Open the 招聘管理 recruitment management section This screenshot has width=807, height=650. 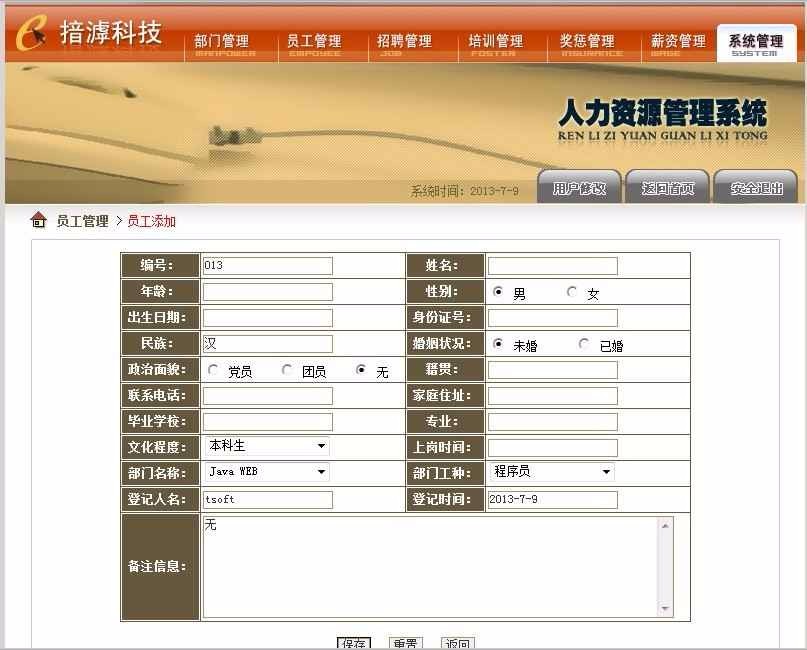405,40
